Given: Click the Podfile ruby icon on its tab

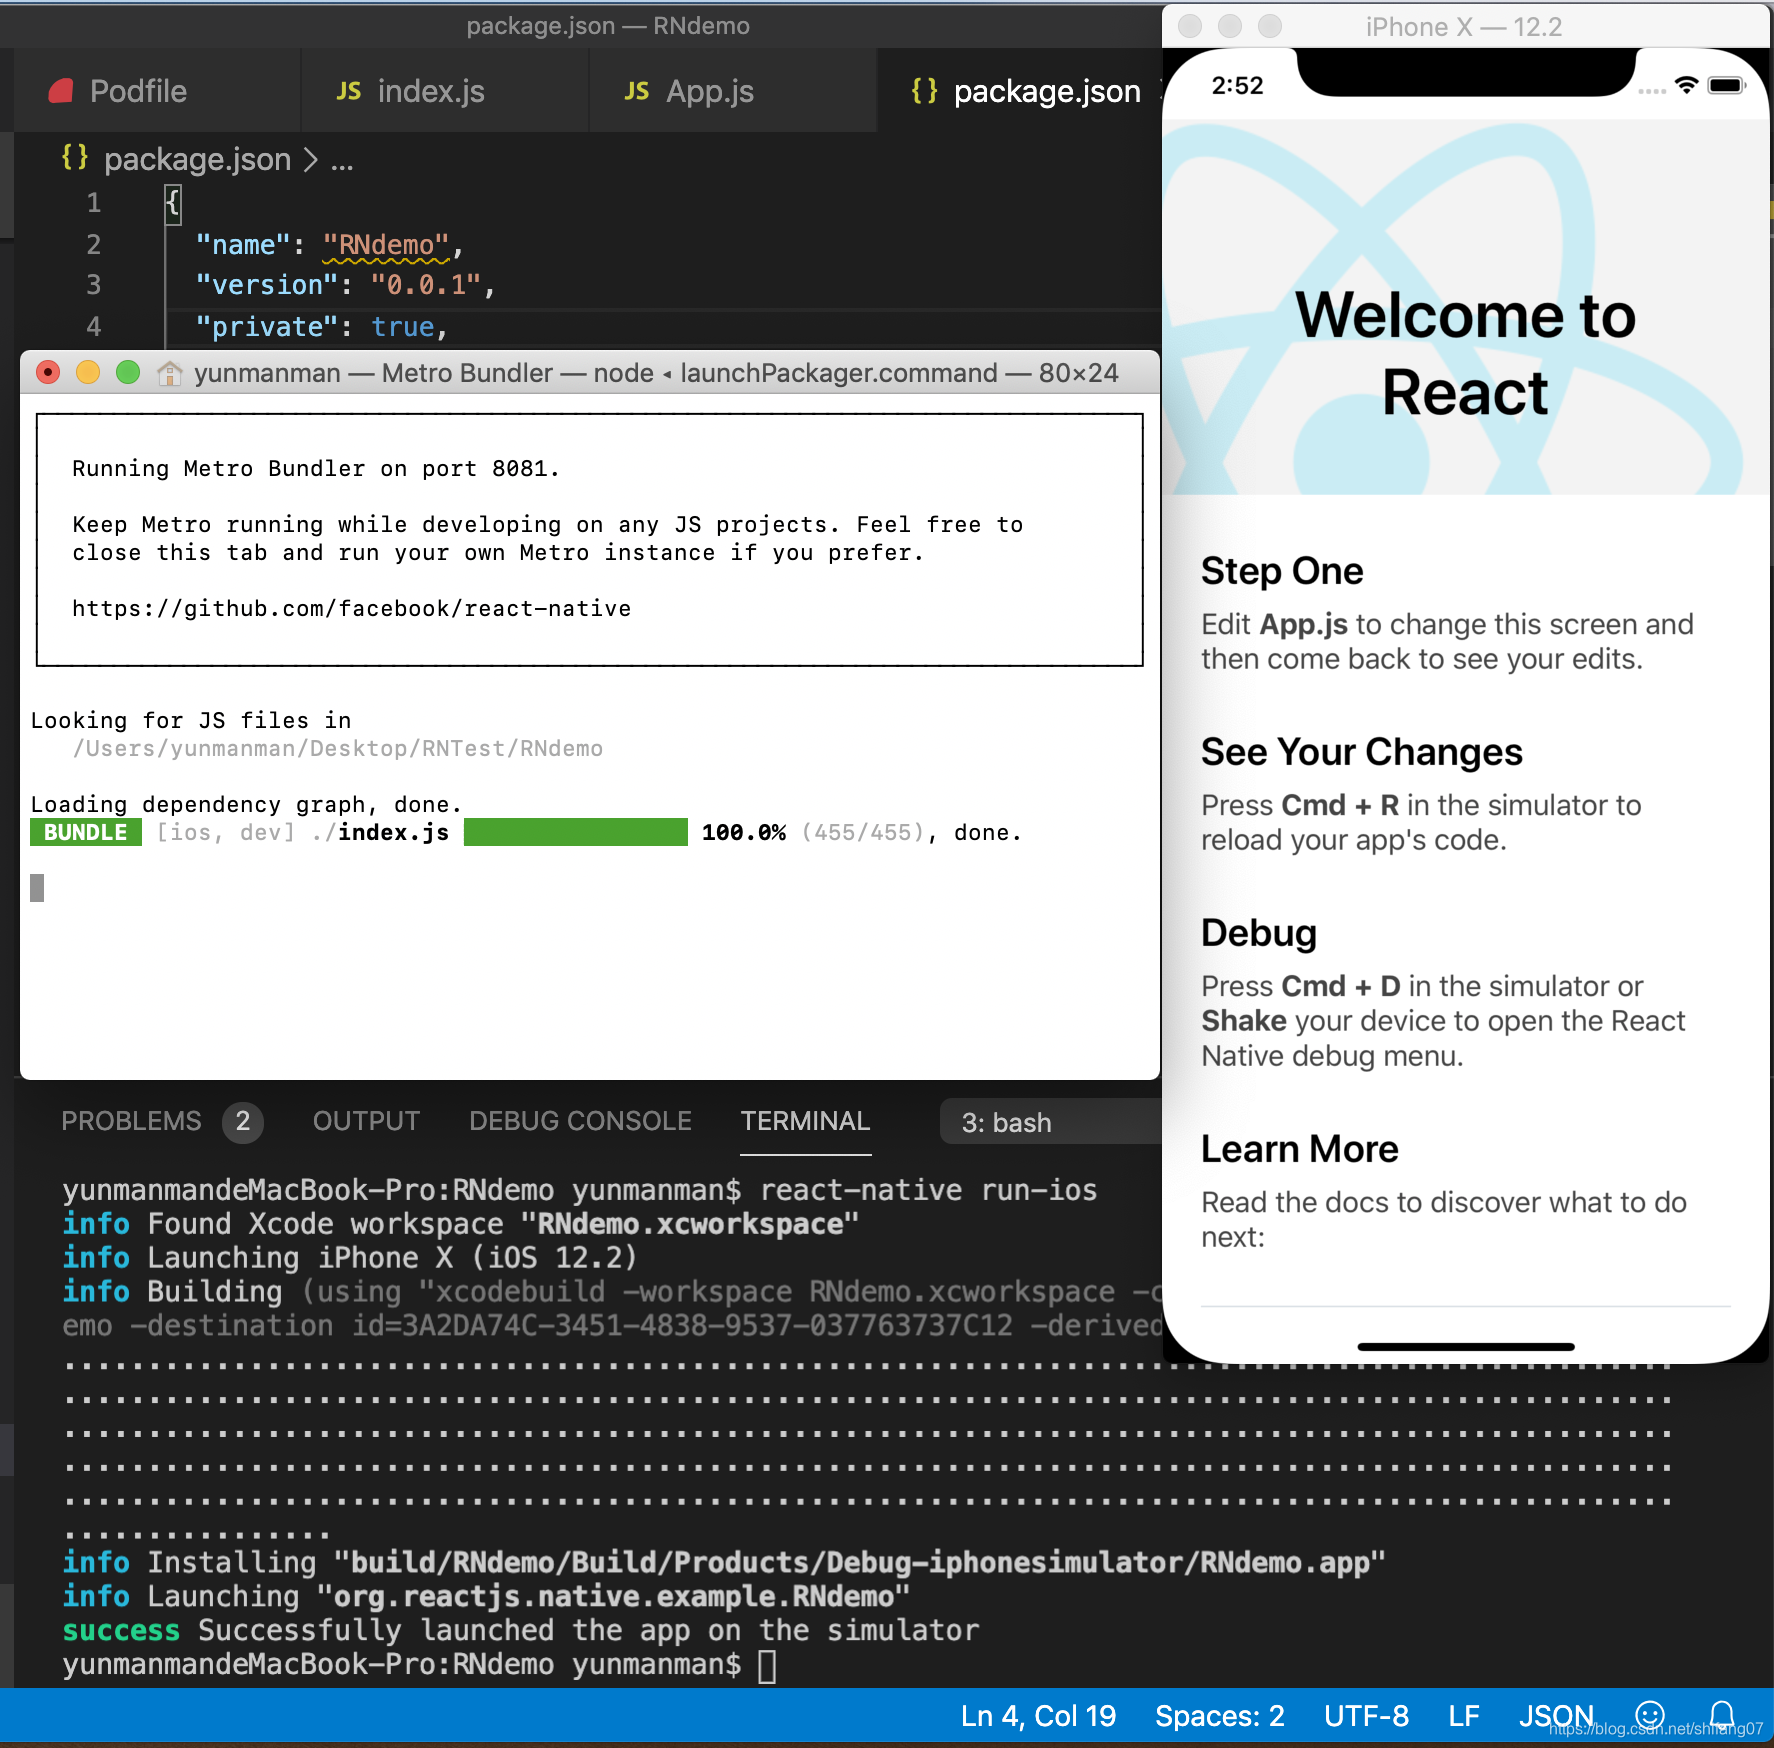Looking at the screenshot, I should coord(61,91).
